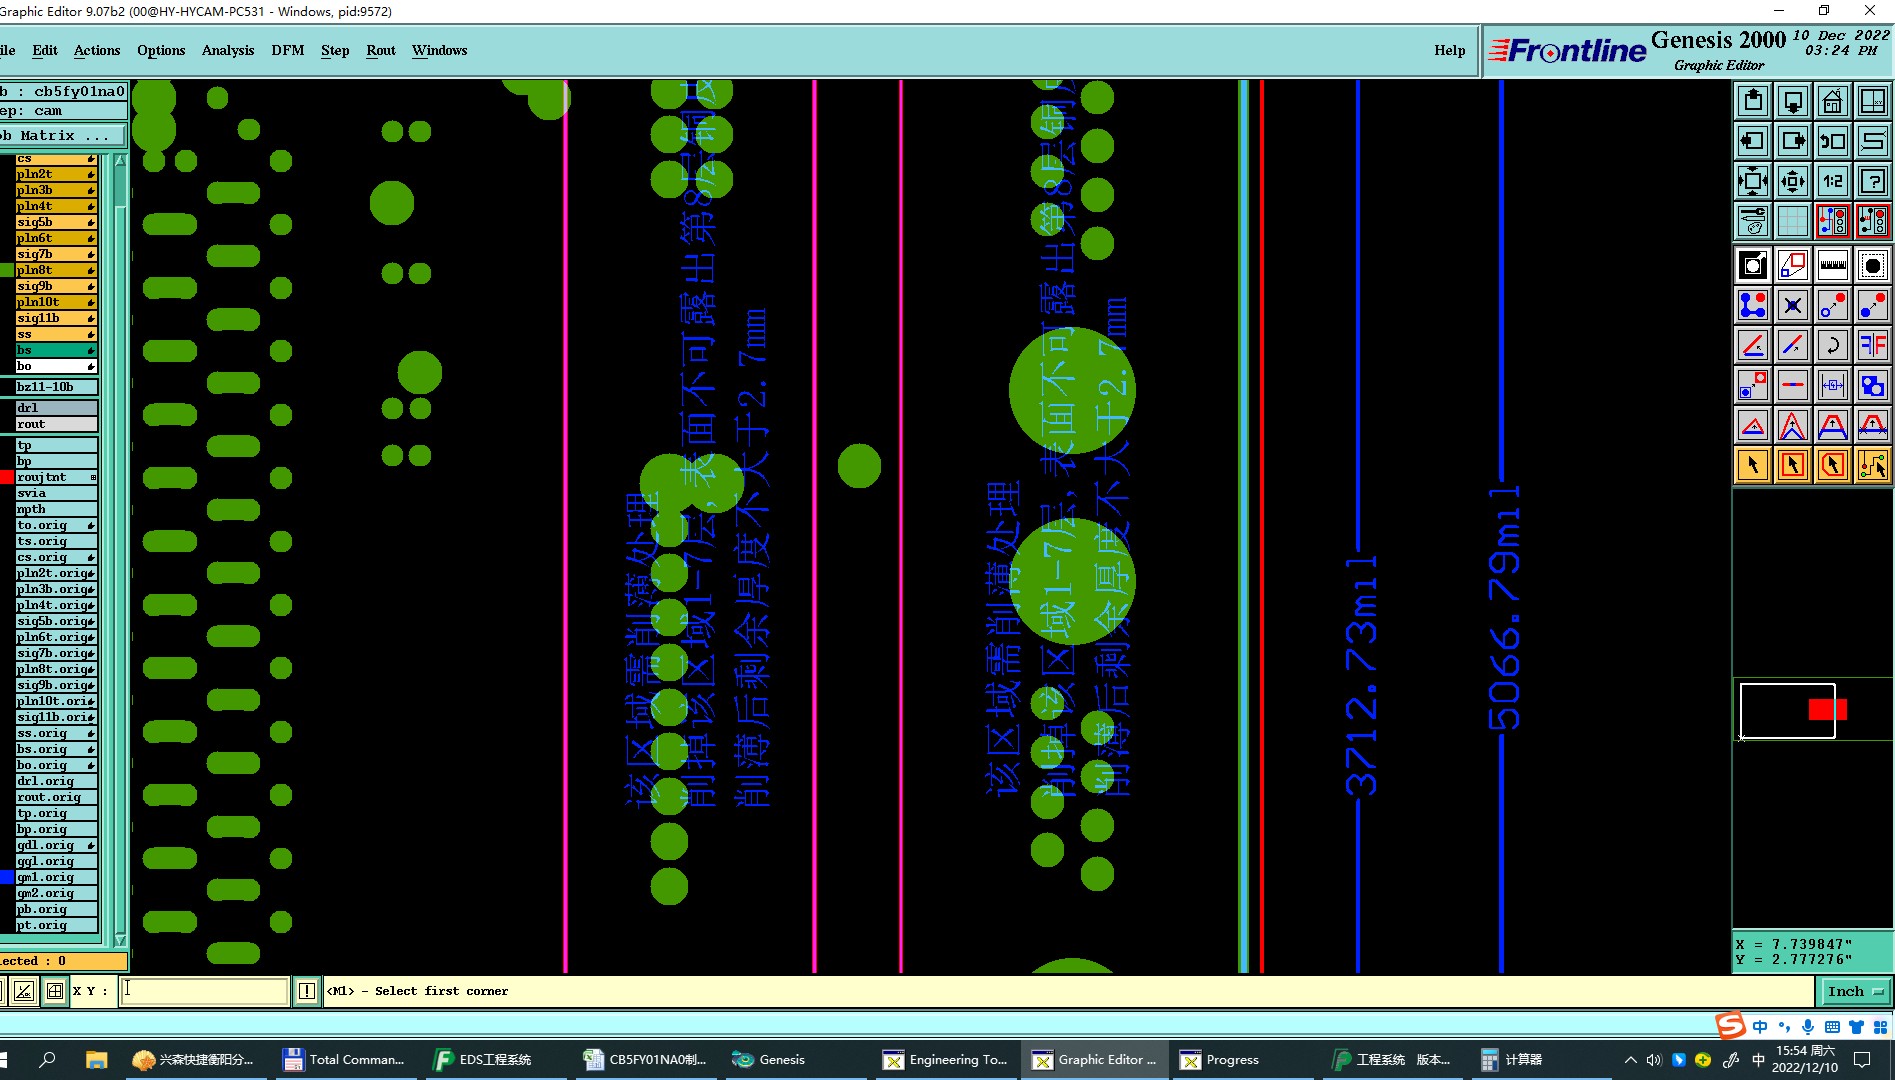Select the polygon area select tool
This screenshot has width=1895, height=1080.
coord(1833,465)
